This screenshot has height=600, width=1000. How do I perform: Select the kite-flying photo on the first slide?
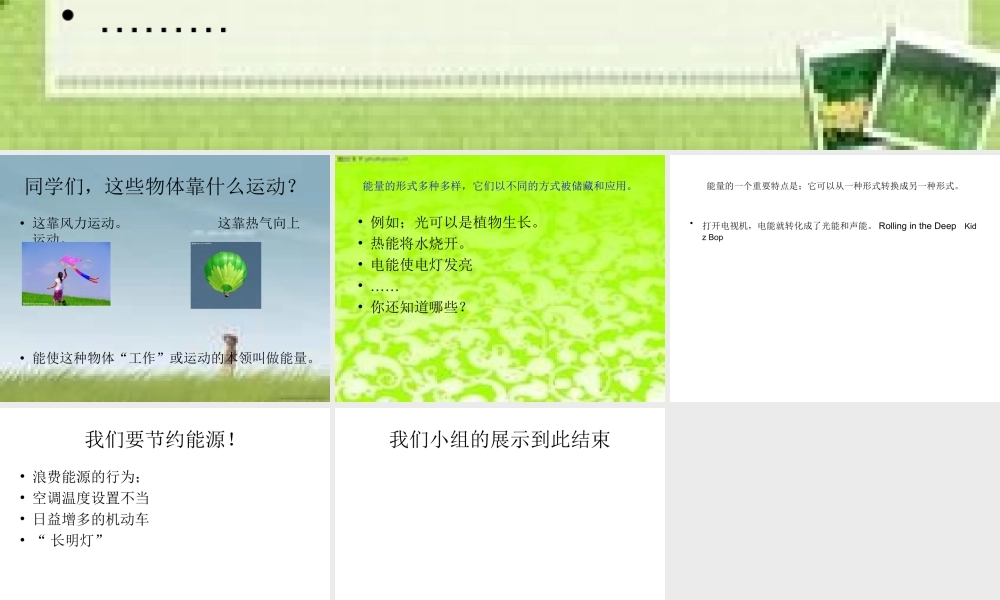tap(67, 276)
